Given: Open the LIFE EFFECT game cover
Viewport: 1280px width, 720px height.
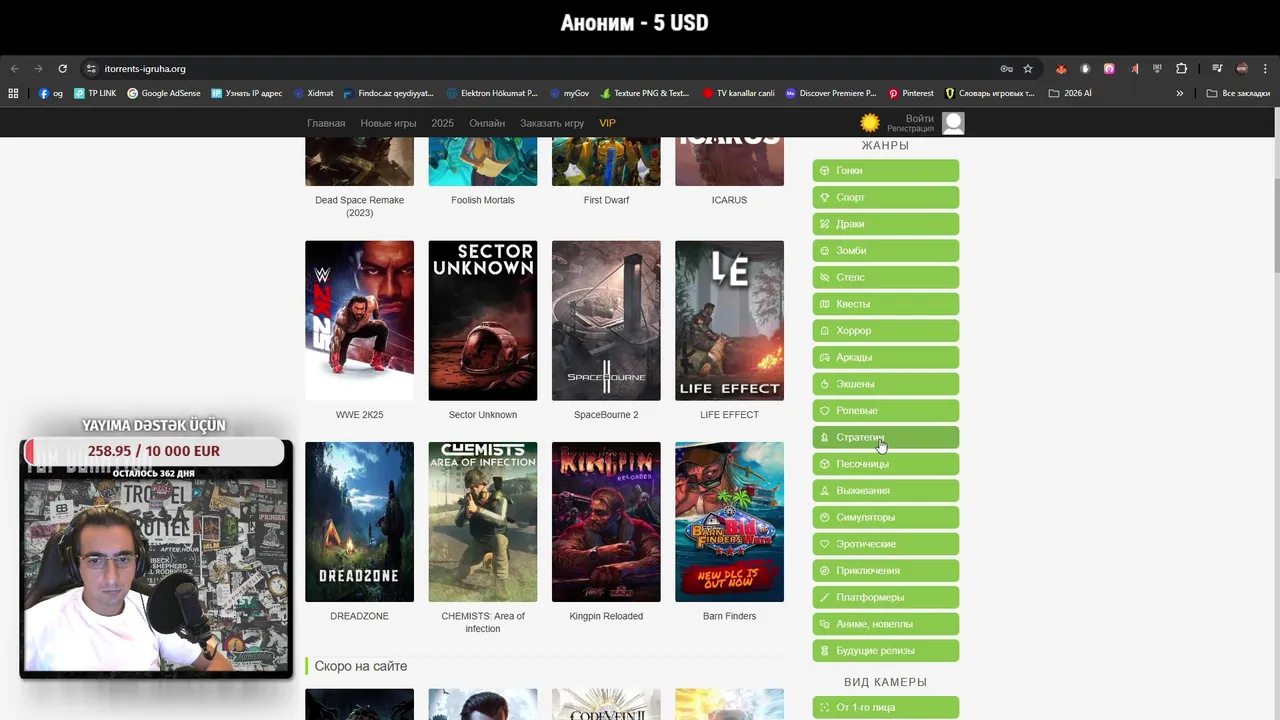Looking at the screenshot, I should pos(729,321).
